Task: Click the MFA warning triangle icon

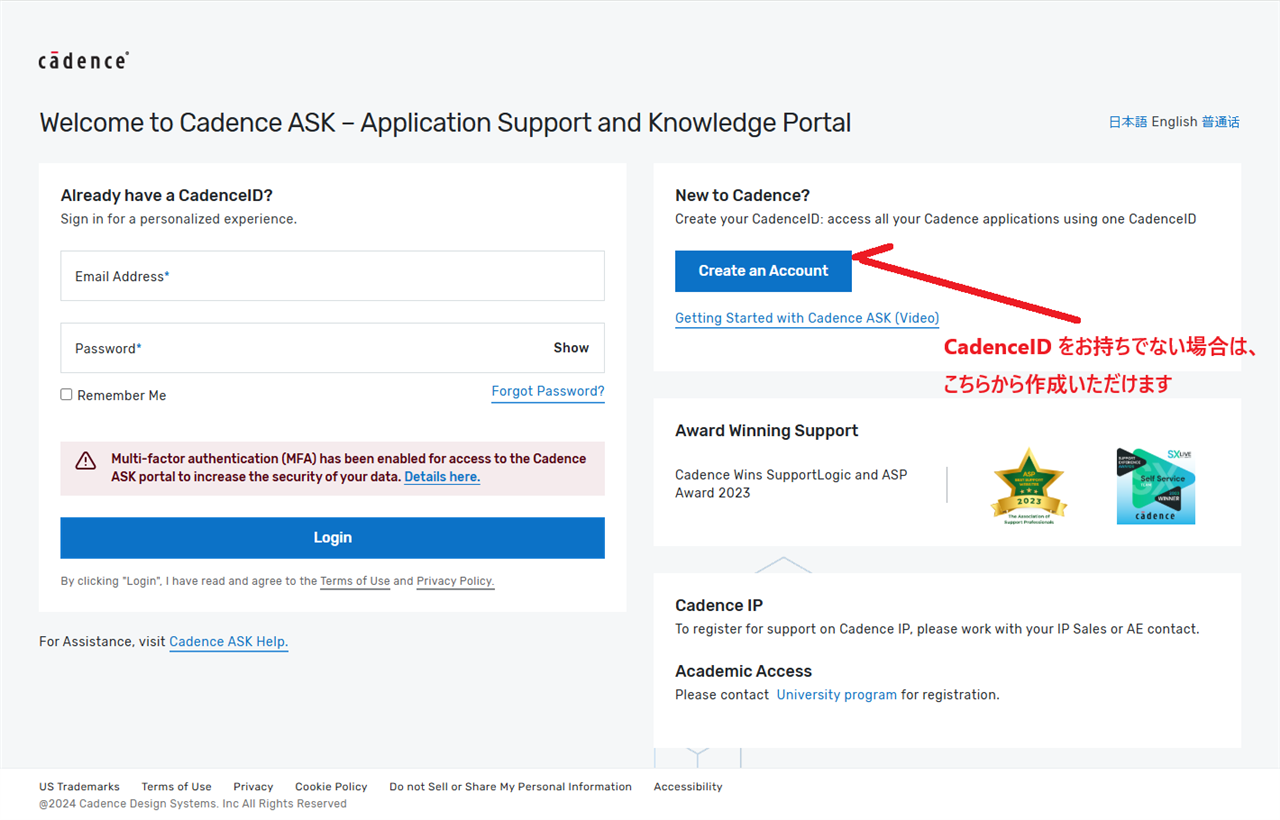Action: pyautogui.click(x=86, y=460)
